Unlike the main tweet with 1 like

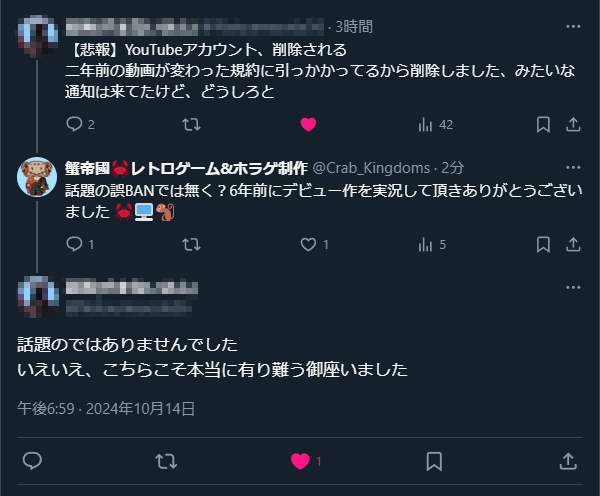tap(300, 461)
